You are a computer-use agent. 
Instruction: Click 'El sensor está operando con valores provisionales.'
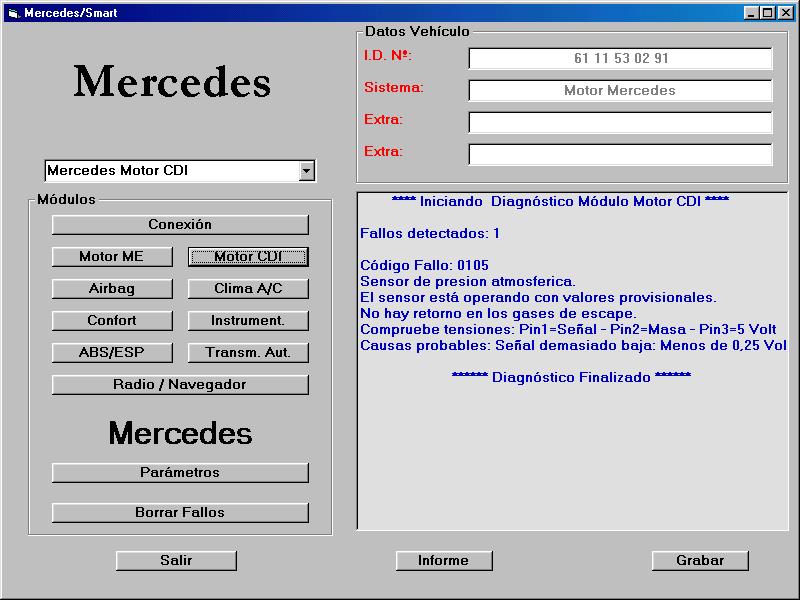pos(538,297)
